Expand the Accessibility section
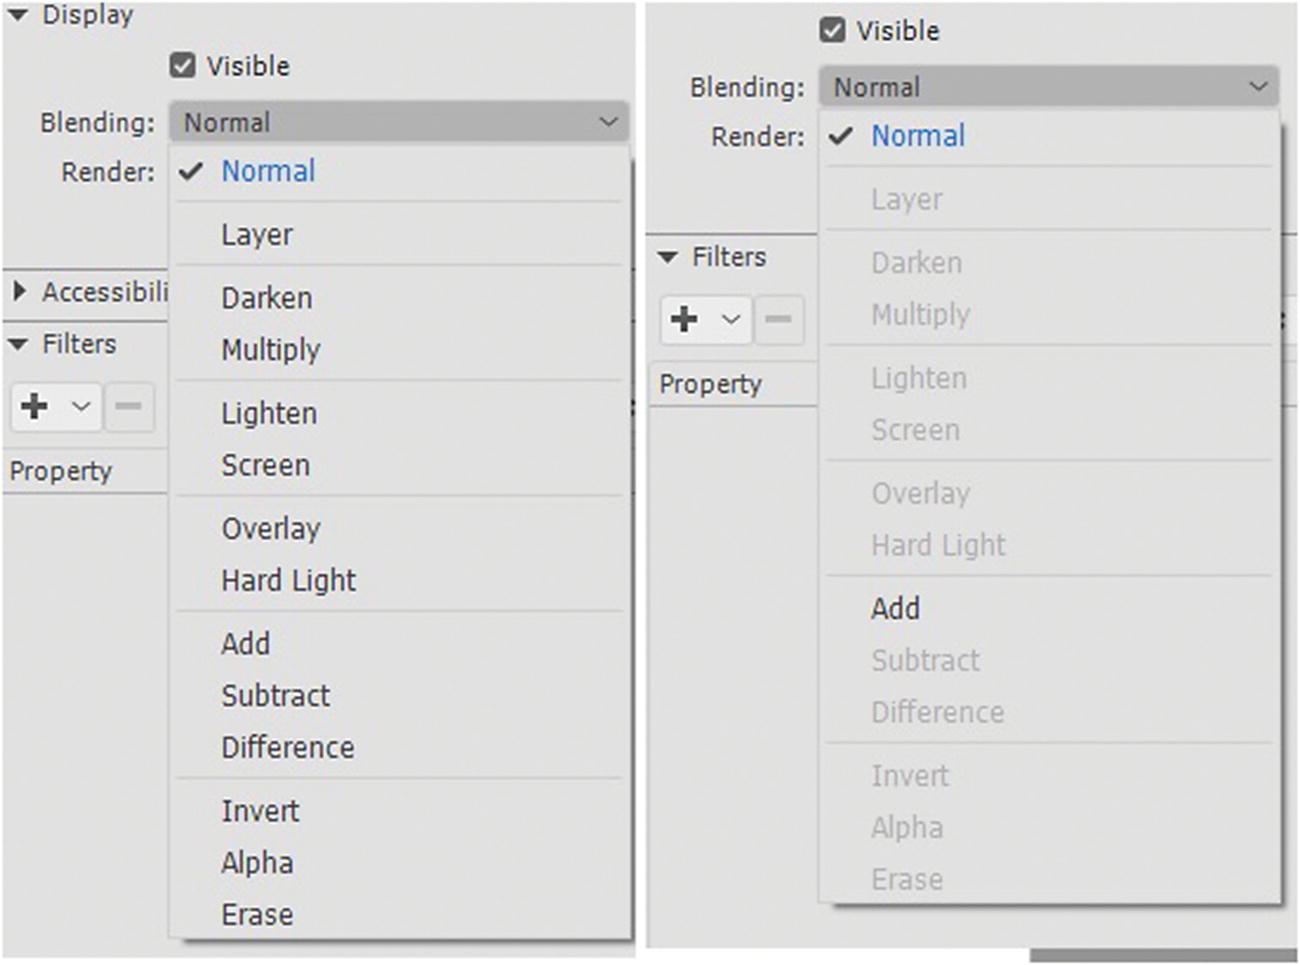Image resolution: width=1300 pixels, height=965 pixels. [19, 291]
